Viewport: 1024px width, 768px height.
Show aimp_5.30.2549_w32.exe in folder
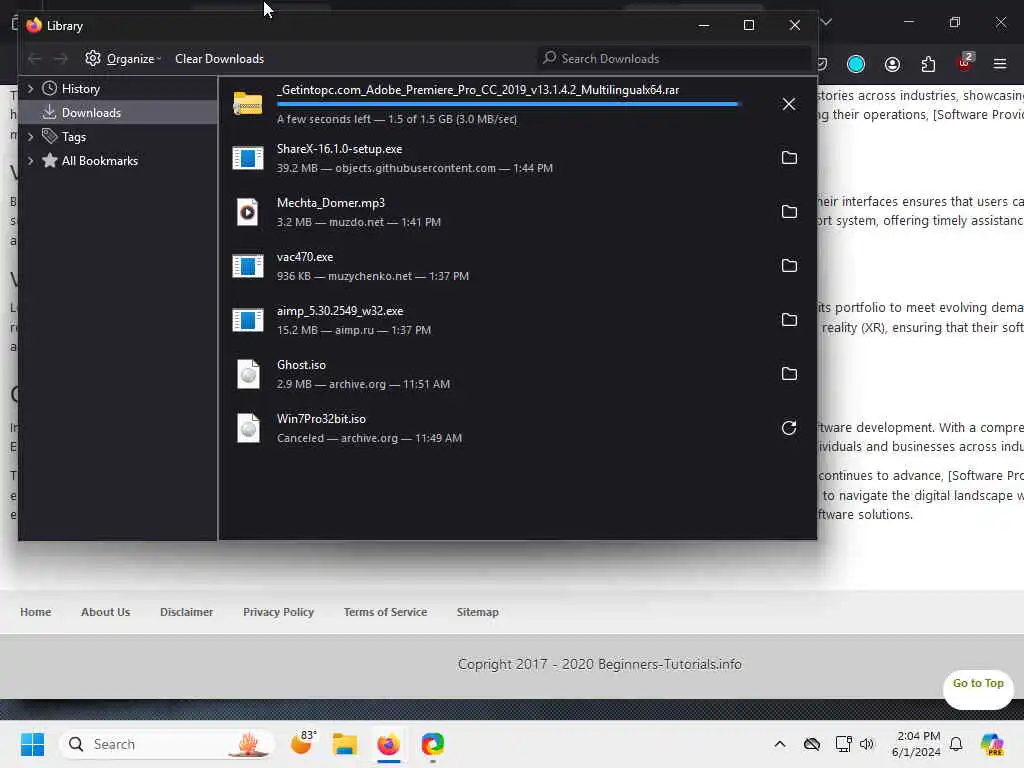(789, 320)
